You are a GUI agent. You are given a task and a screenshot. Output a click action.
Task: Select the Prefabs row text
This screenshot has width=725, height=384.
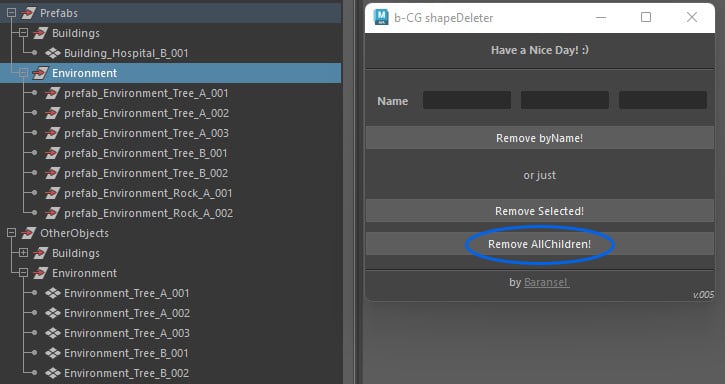59,13
